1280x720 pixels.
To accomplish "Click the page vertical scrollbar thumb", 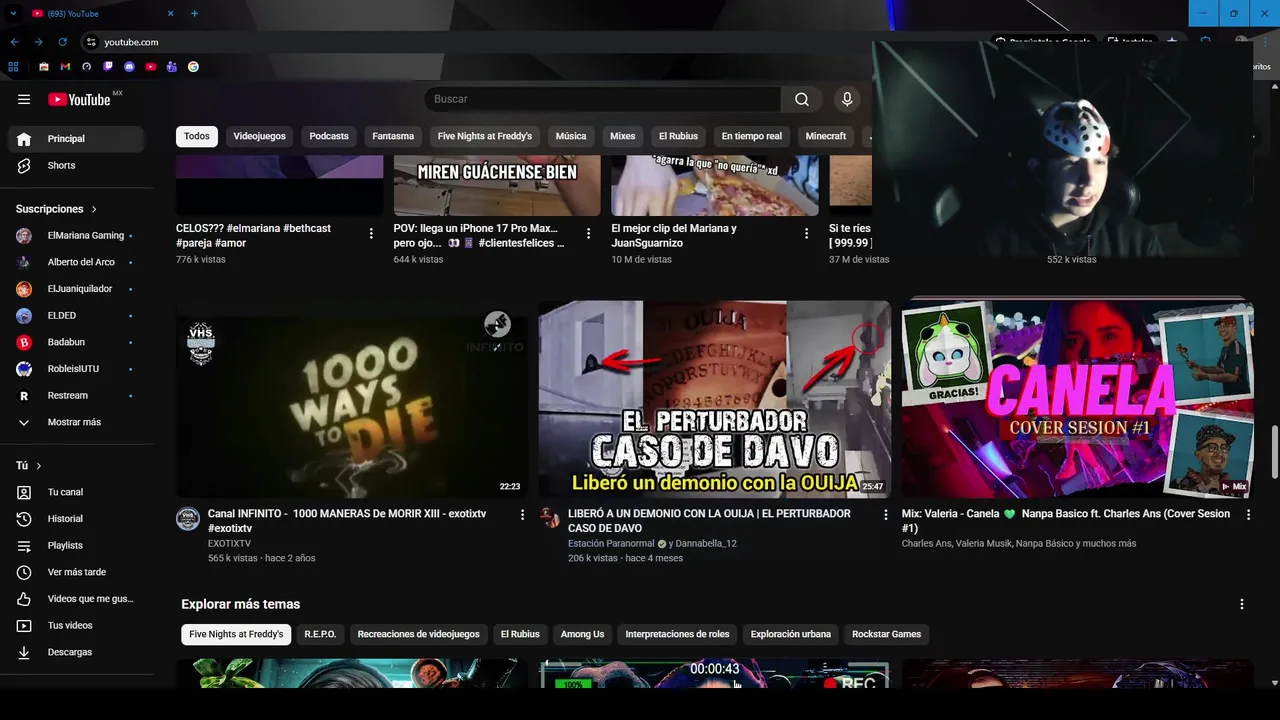I will [1274, 452].
